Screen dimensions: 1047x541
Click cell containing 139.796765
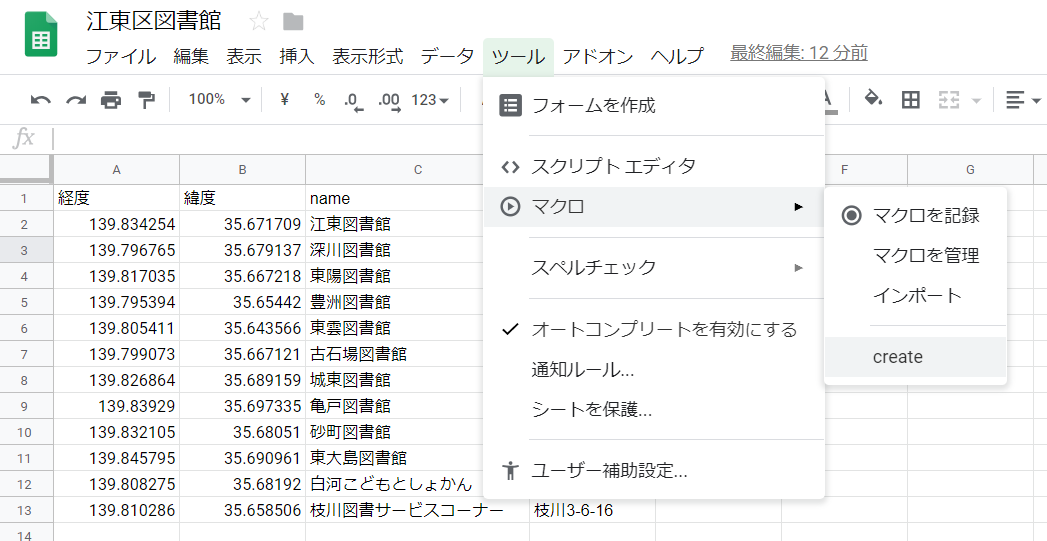116,250
